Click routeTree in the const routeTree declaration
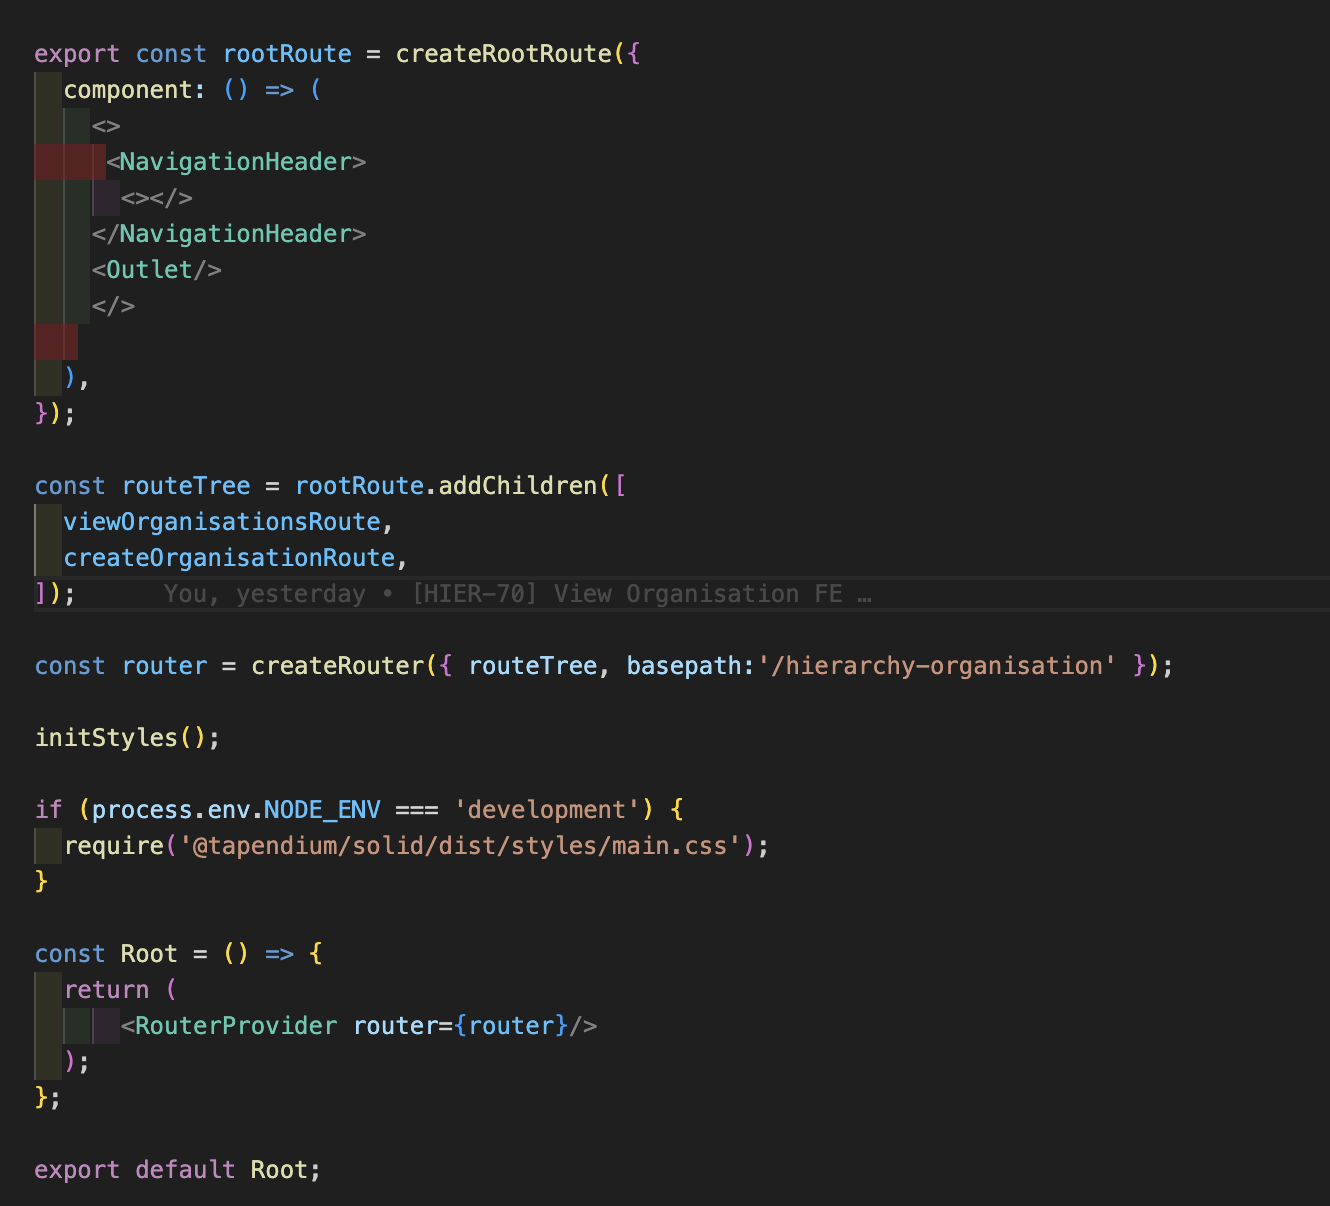 pos(186,486)
